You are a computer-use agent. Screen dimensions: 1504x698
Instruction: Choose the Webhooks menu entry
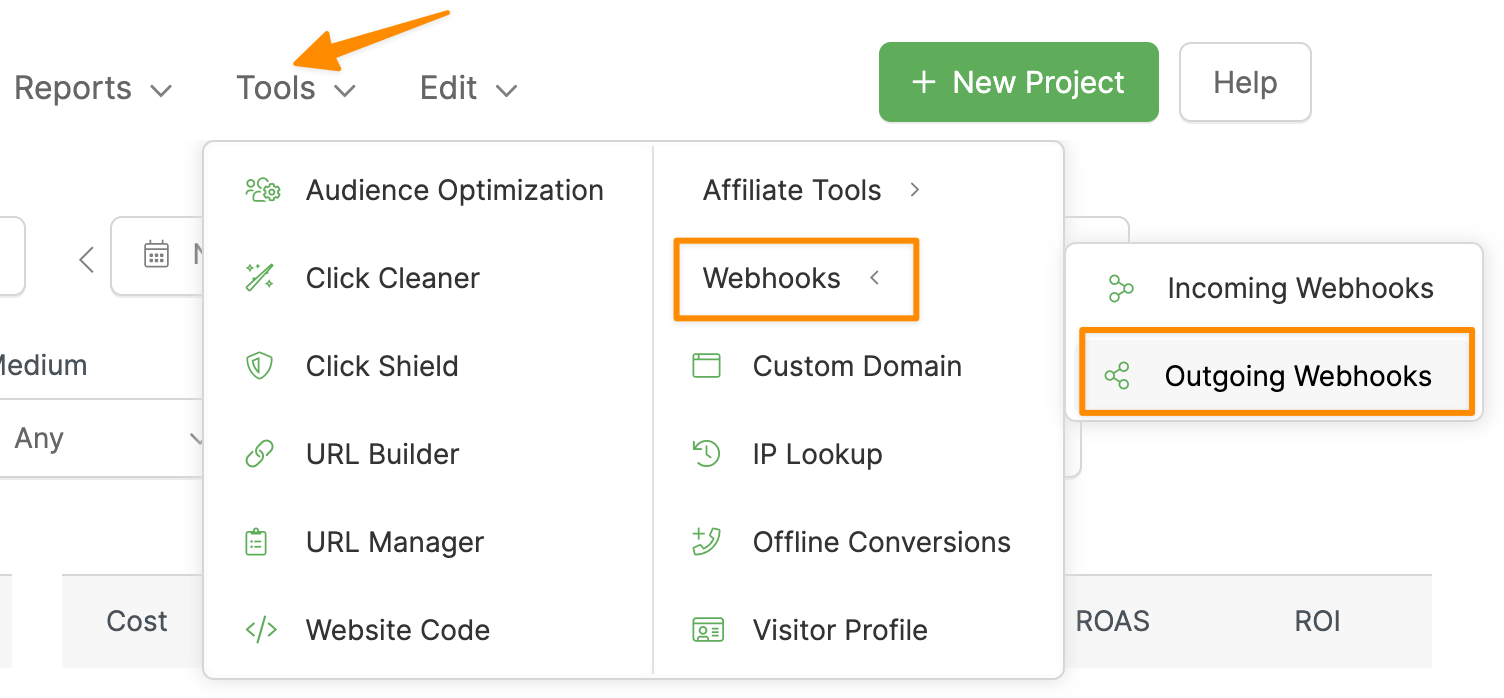click(772, 278)
